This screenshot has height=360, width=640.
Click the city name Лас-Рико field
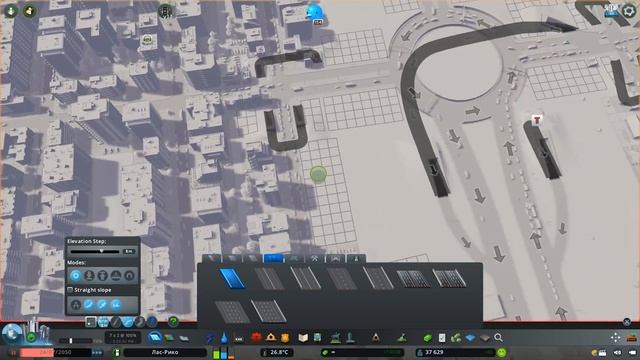click(165, 352)
